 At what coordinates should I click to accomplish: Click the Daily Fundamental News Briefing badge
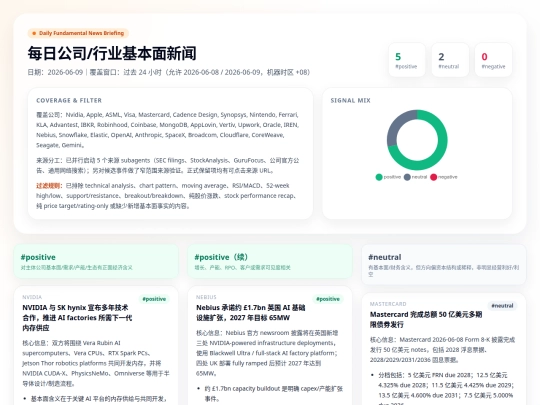pyautogui.click(x=78, y=33)
